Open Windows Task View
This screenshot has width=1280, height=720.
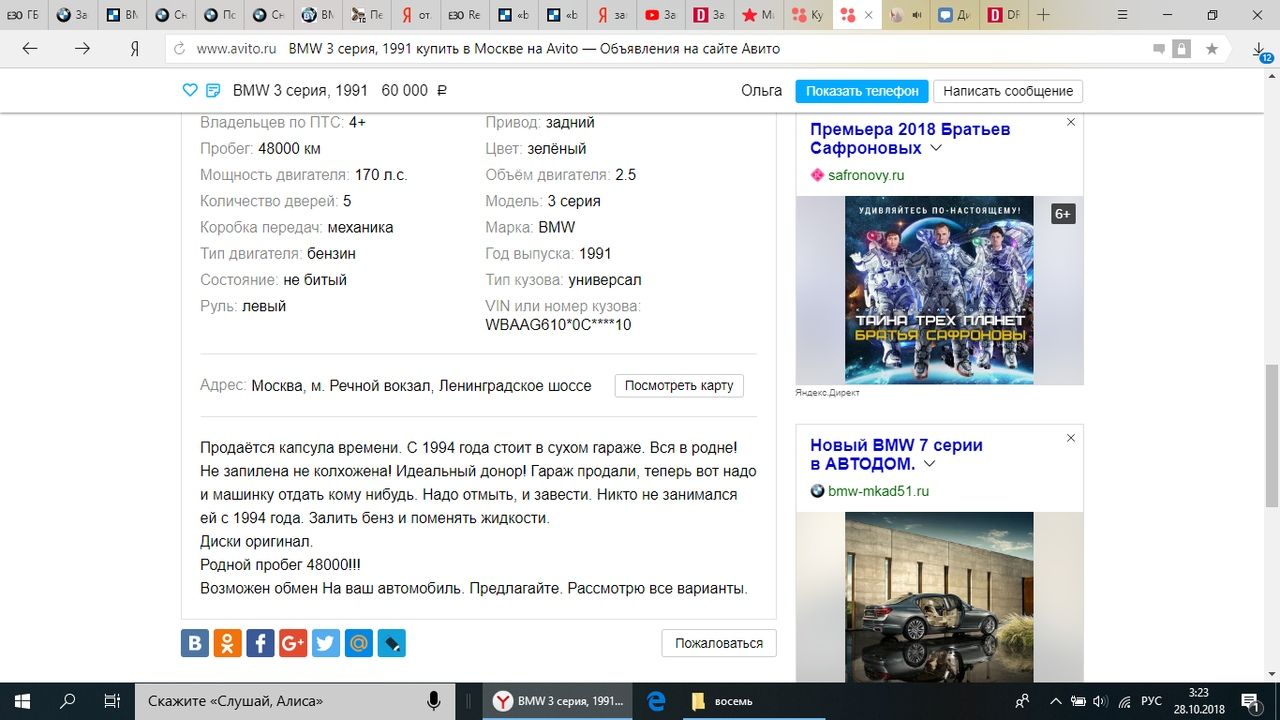[112, 701]
